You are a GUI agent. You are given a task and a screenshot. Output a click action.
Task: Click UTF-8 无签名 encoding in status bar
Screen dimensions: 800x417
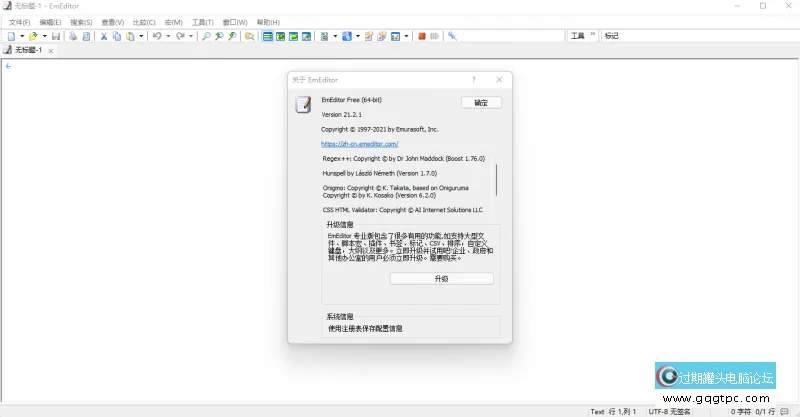point(669,411)
